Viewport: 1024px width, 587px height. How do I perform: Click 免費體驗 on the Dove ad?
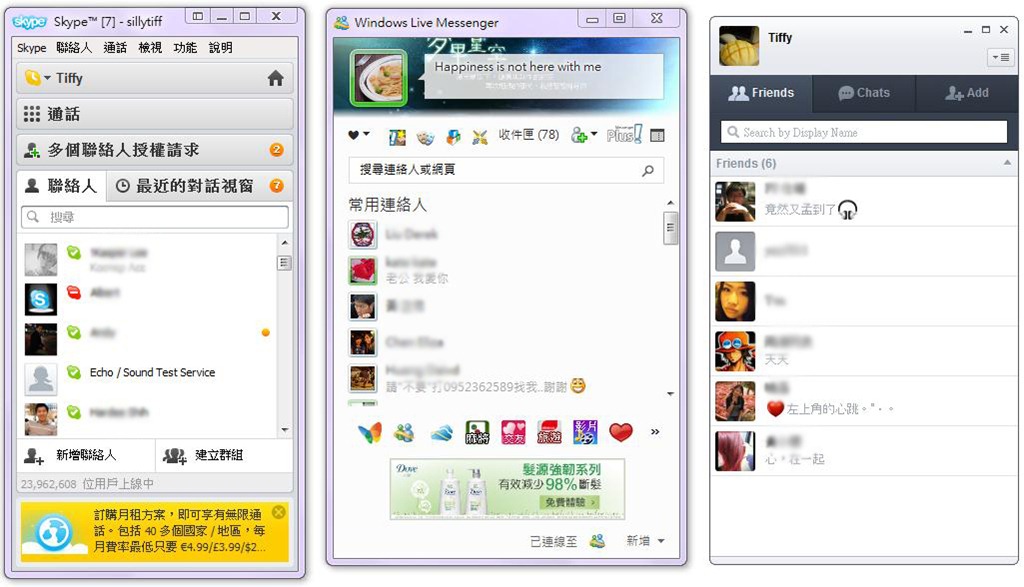(569, 502)
